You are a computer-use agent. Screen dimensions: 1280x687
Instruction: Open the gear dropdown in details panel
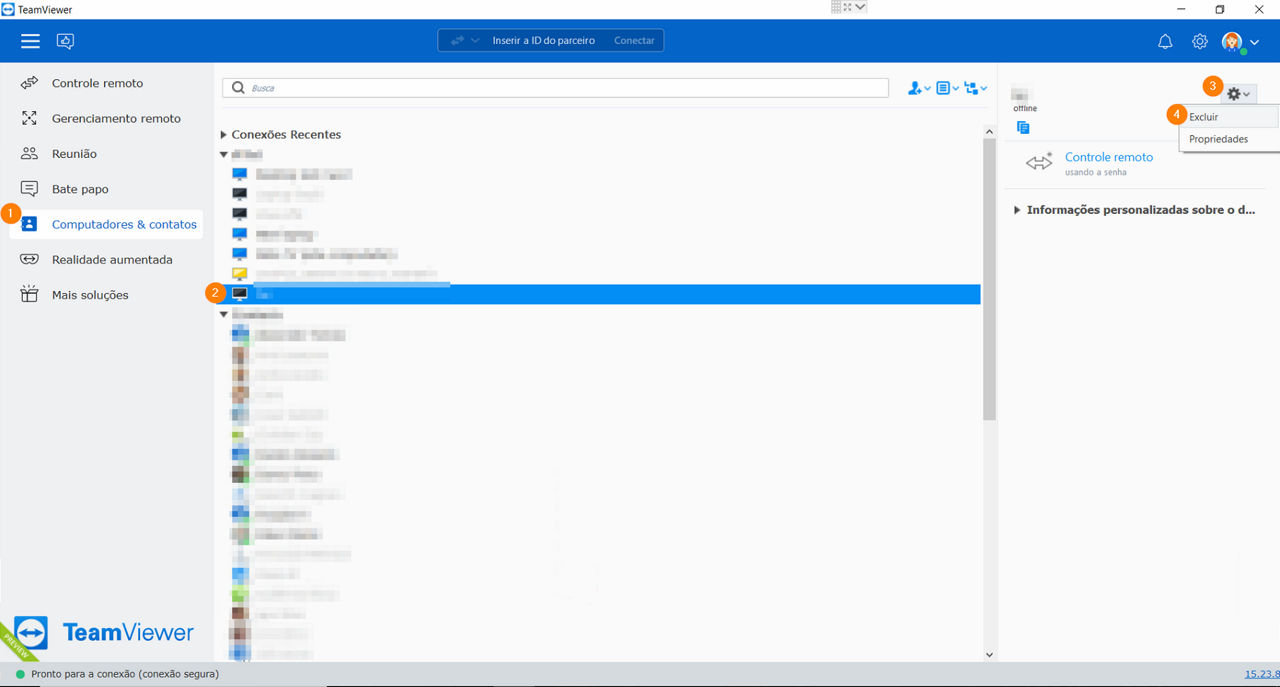(1239, 93)
